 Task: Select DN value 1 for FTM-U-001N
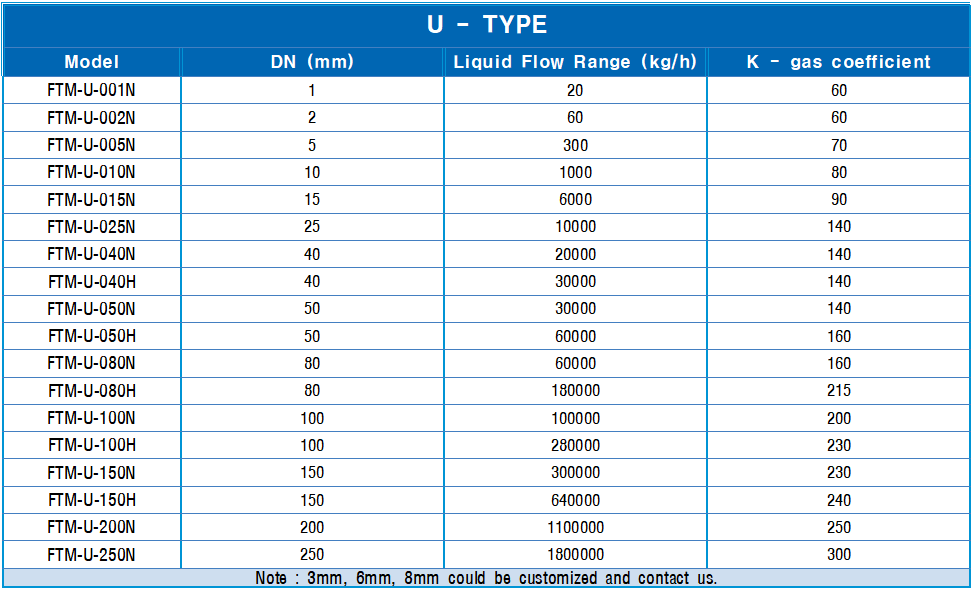click(312, 91)
